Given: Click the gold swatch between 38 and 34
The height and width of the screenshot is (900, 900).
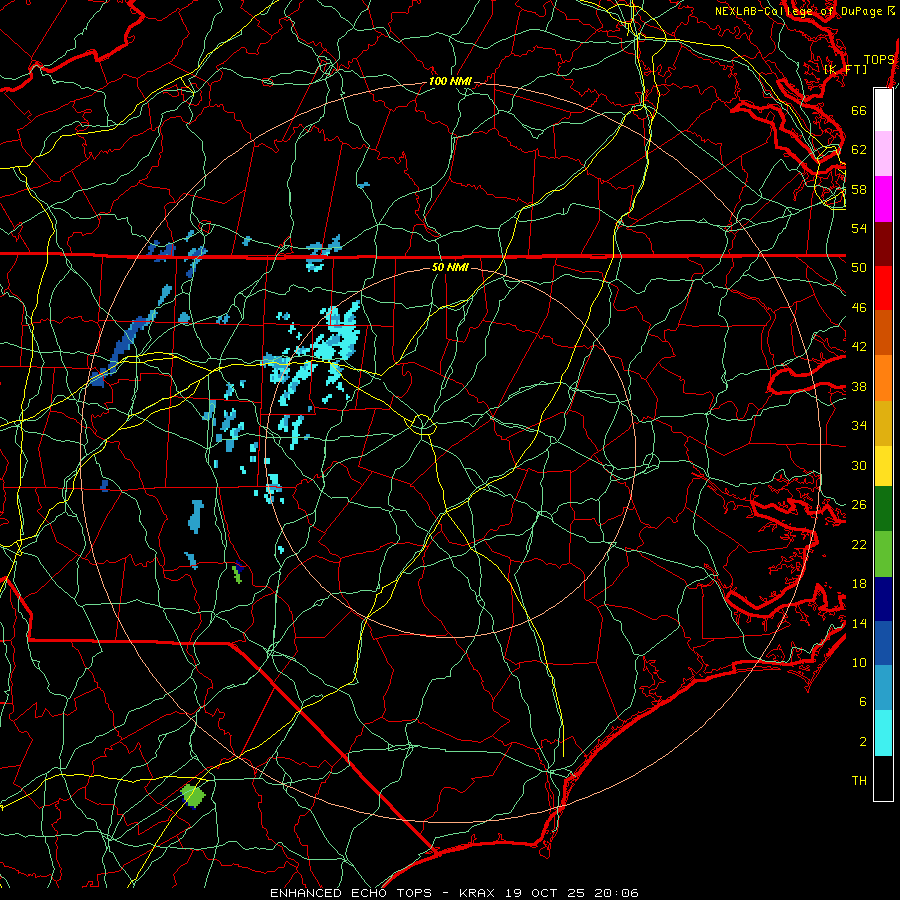Looking at the screenshot, I should tap(883, 423).
